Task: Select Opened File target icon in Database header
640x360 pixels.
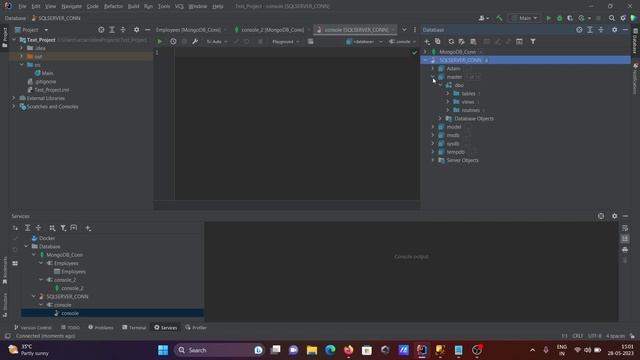Action: (579, 30)
